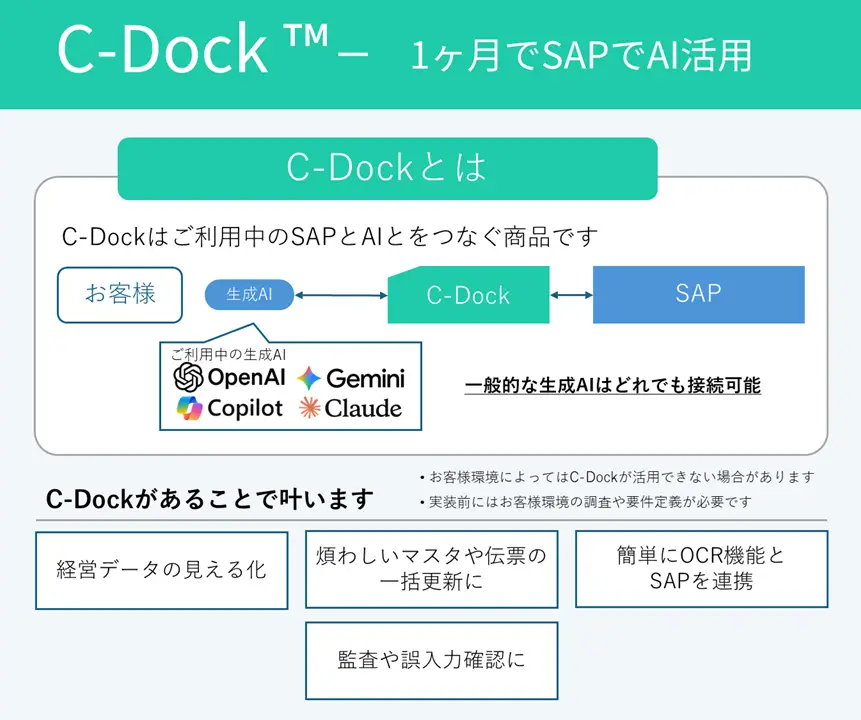Select the 簡単にOCR機能とSAPを連携 box
The image size is (861, 720).
coord(701,569)
